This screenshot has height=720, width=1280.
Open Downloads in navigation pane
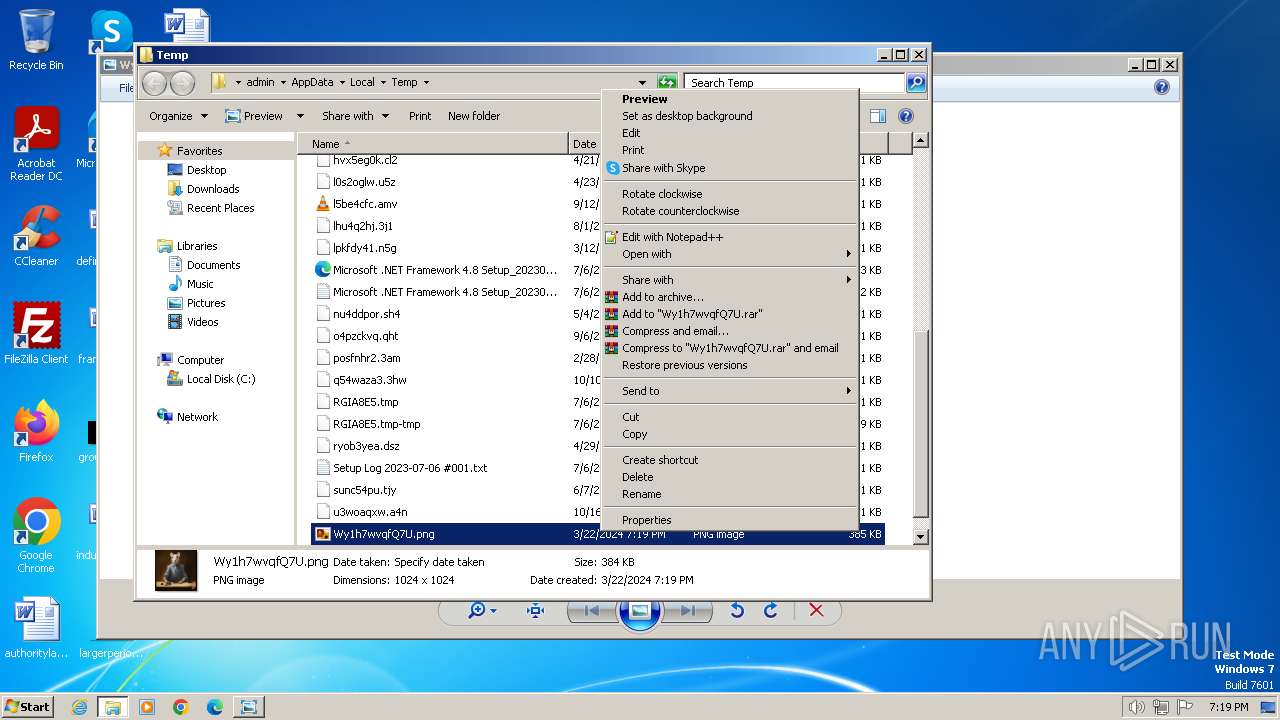tap(212, 189)
